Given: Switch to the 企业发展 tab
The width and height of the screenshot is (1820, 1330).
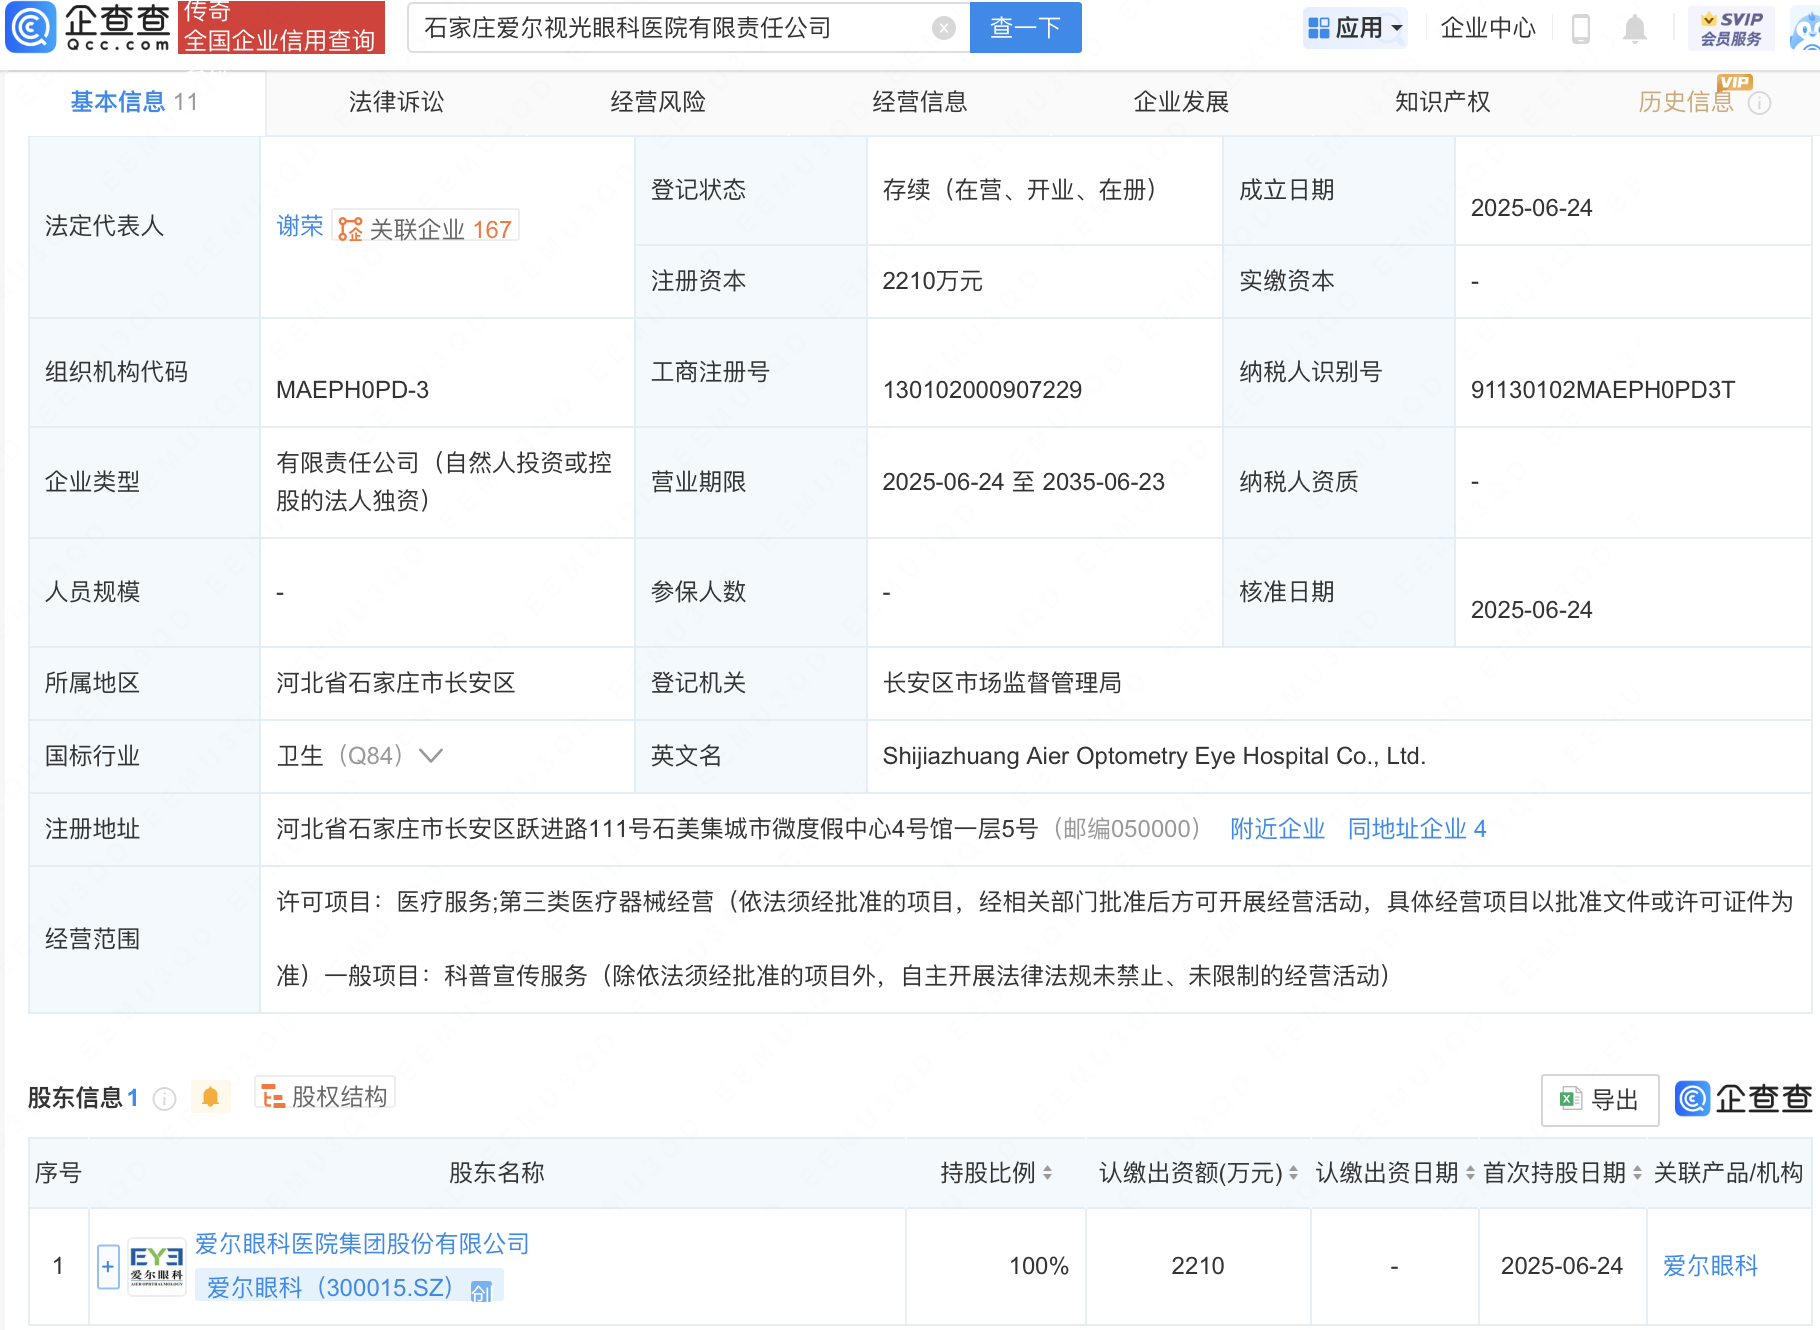Looking at the screenshot, I should (x=1181, y=102).
